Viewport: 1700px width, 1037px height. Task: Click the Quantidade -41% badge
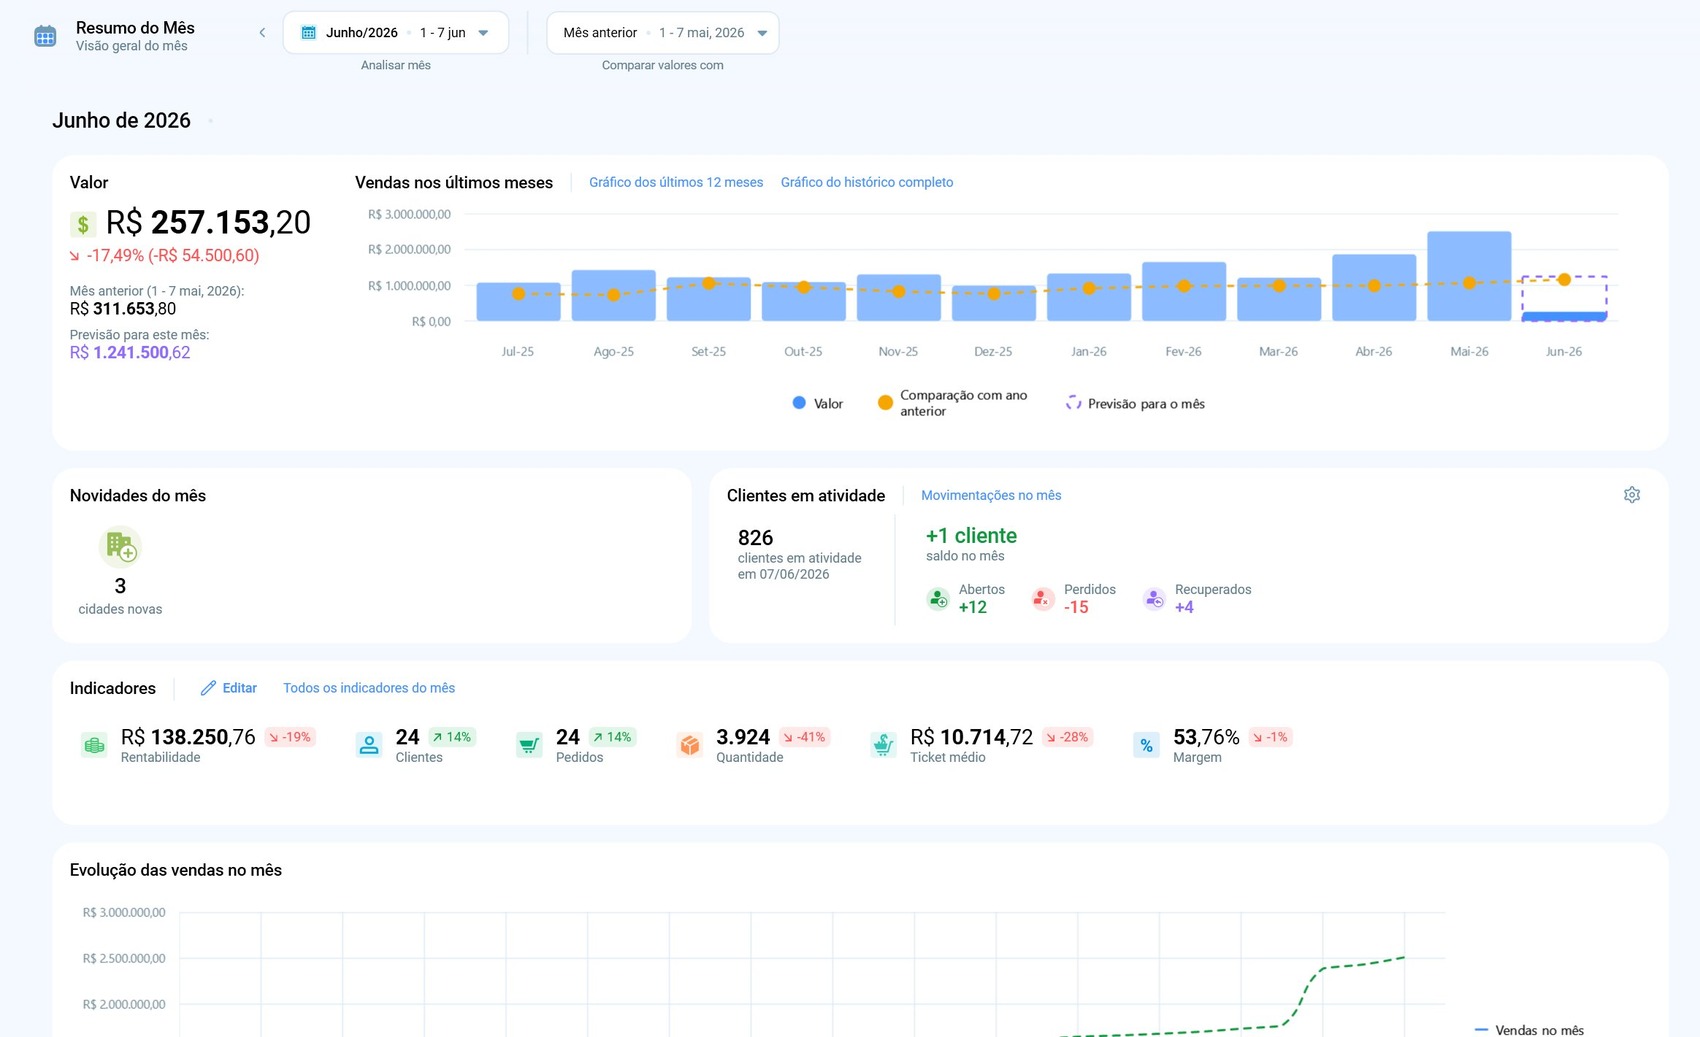point(804,737)
